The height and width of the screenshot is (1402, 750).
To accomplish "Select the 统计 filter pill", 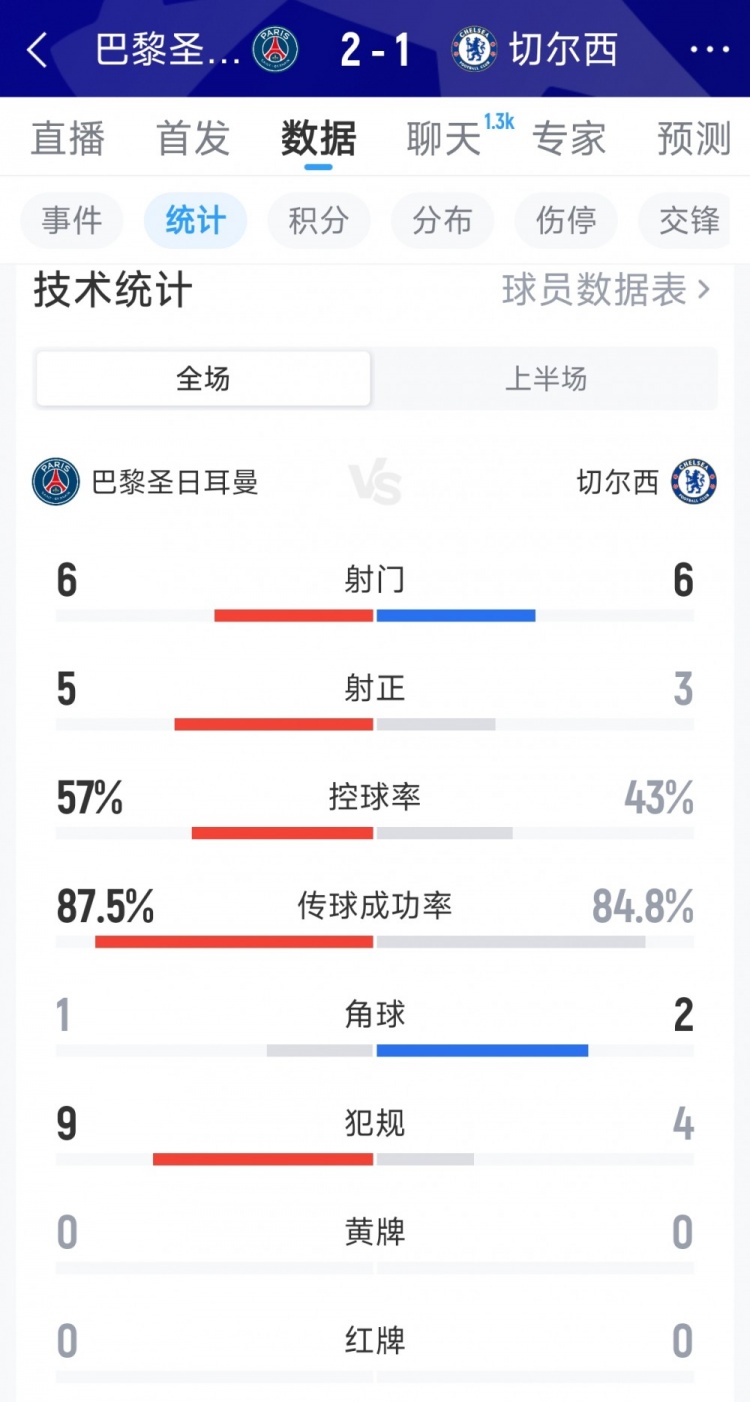I will [195, 221].
